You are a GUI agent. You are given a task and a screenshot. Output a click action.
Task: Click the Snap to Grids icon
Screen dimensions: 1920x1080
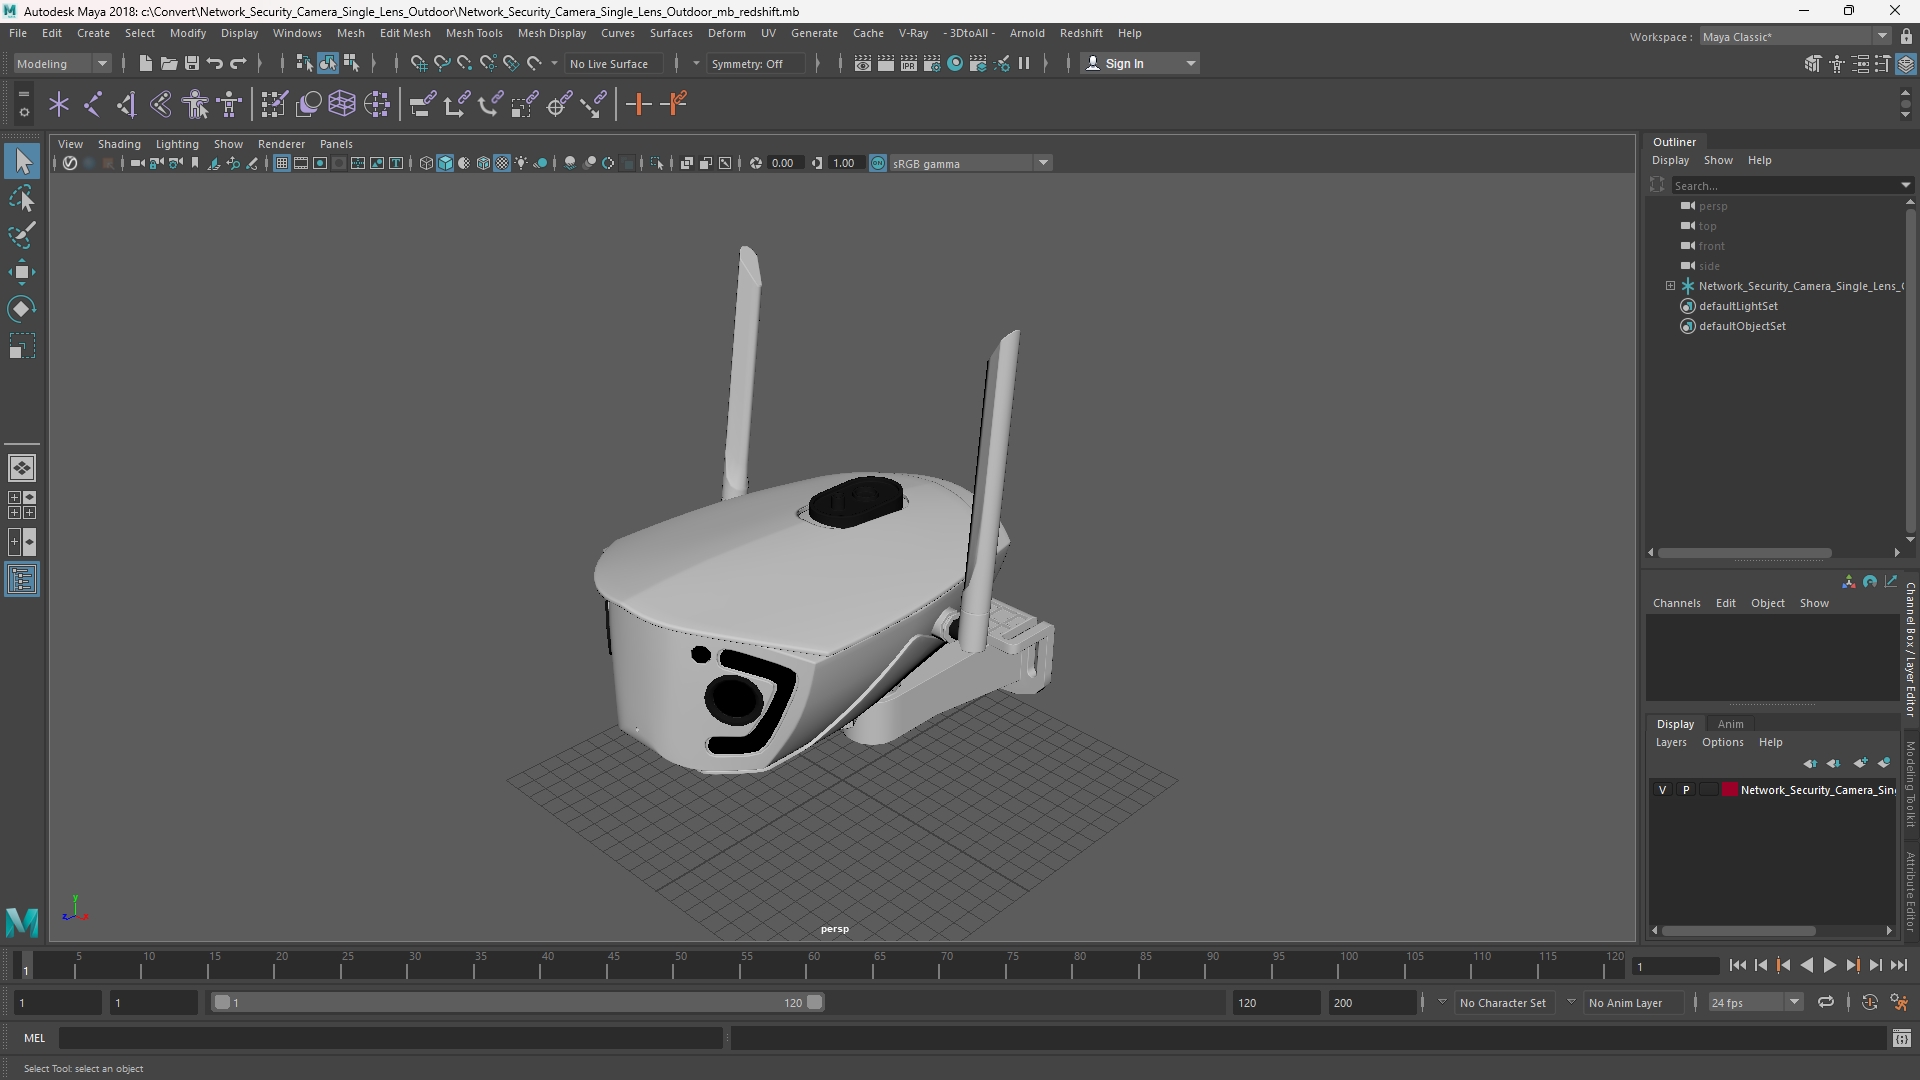[418, 63]
